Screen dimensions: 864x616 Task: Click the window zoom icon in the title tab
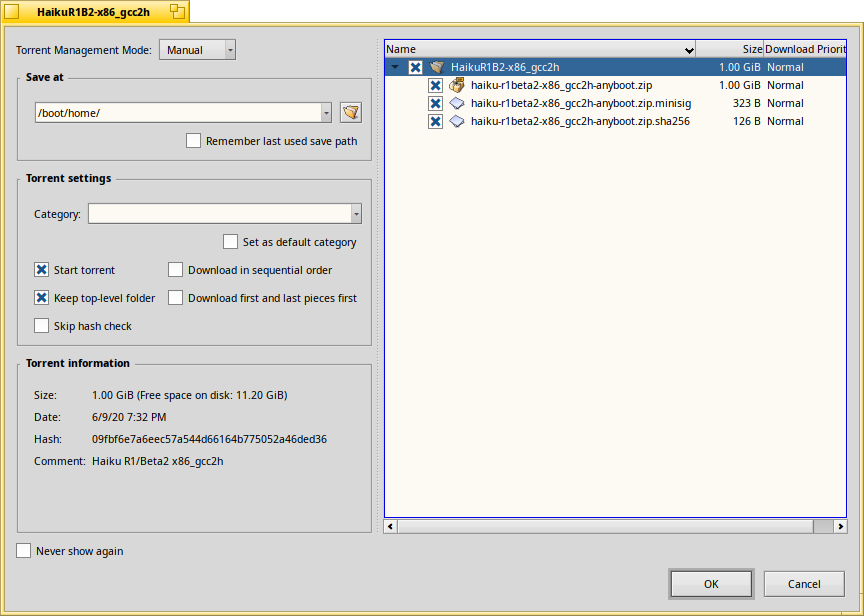pyautogui.click(x=177, y=12)
